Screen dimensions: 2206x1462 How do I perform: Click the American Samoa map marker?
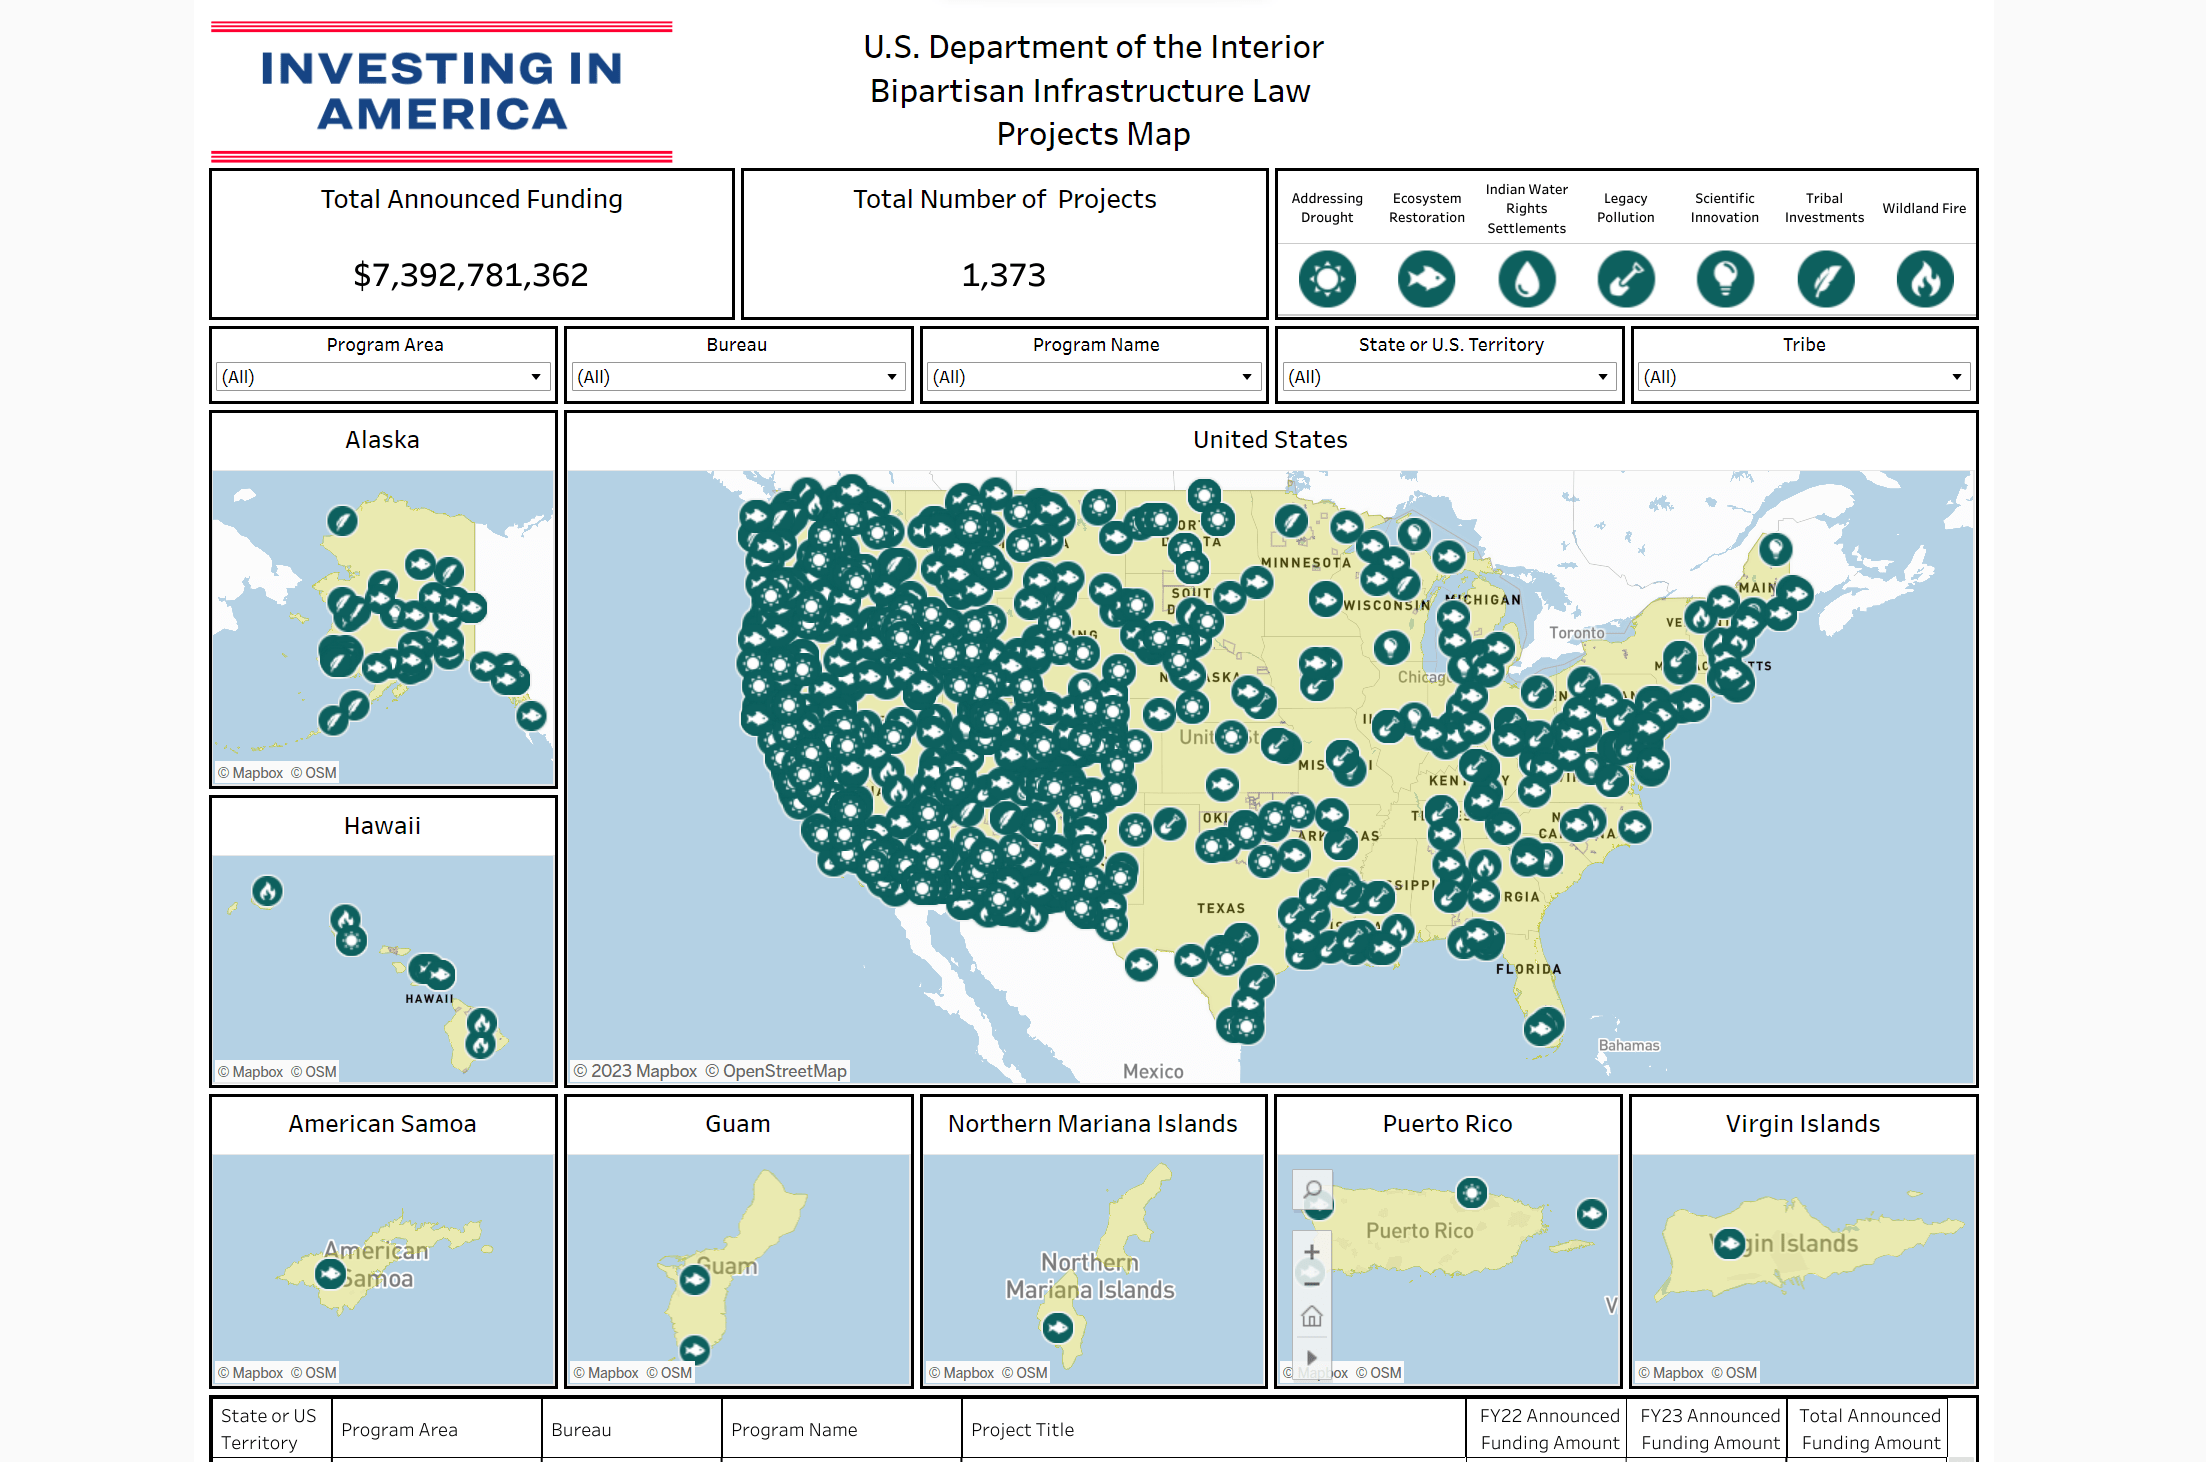click(330, 1274)
